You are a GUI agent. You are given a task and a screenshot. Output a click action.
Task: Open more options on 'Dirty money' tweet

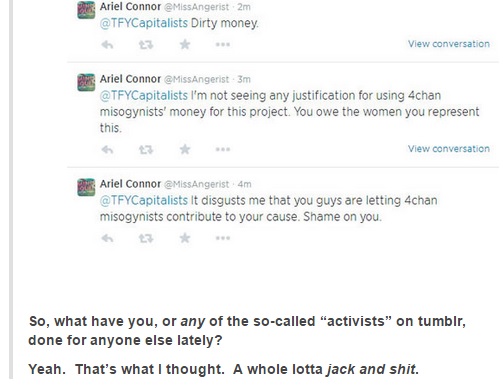point(223,44)
